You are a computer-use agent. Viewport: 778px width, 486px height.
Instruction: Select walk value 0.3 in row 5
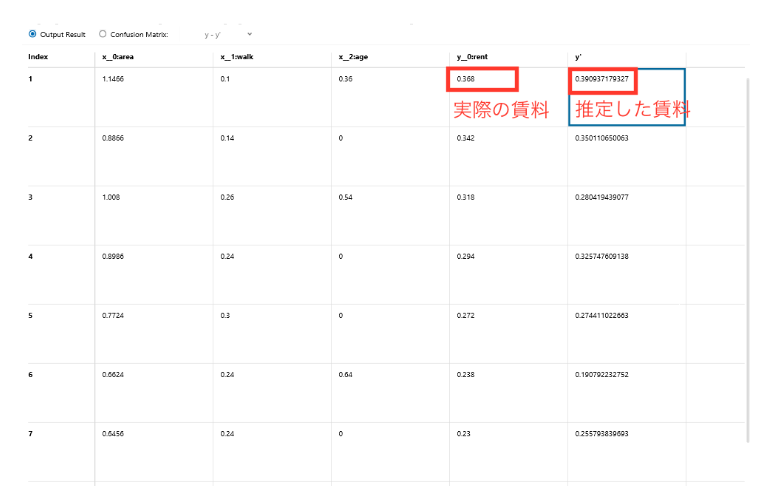point(225,315)
